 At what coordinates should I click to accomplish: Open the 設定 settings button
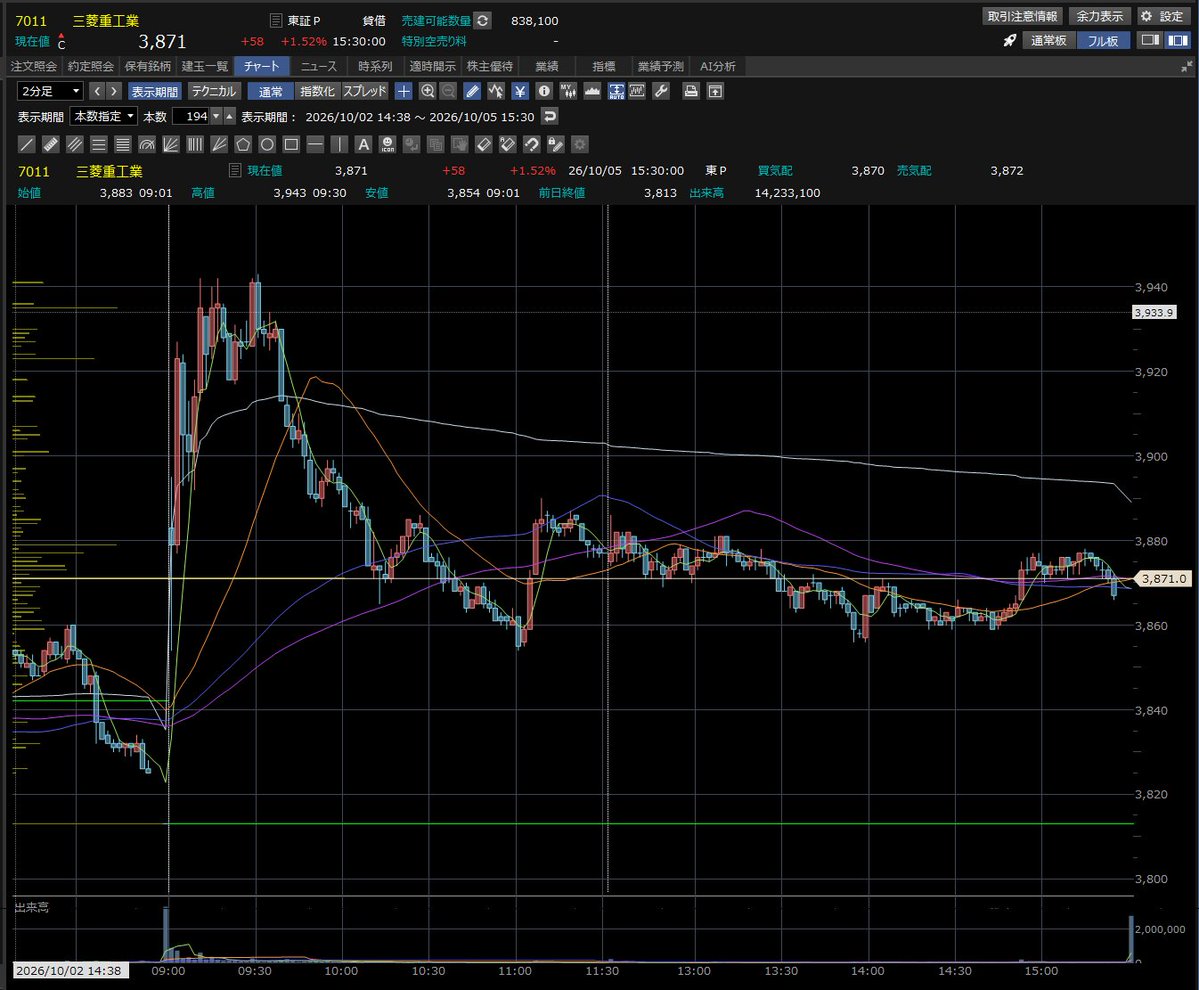(x=1162, y=16)
